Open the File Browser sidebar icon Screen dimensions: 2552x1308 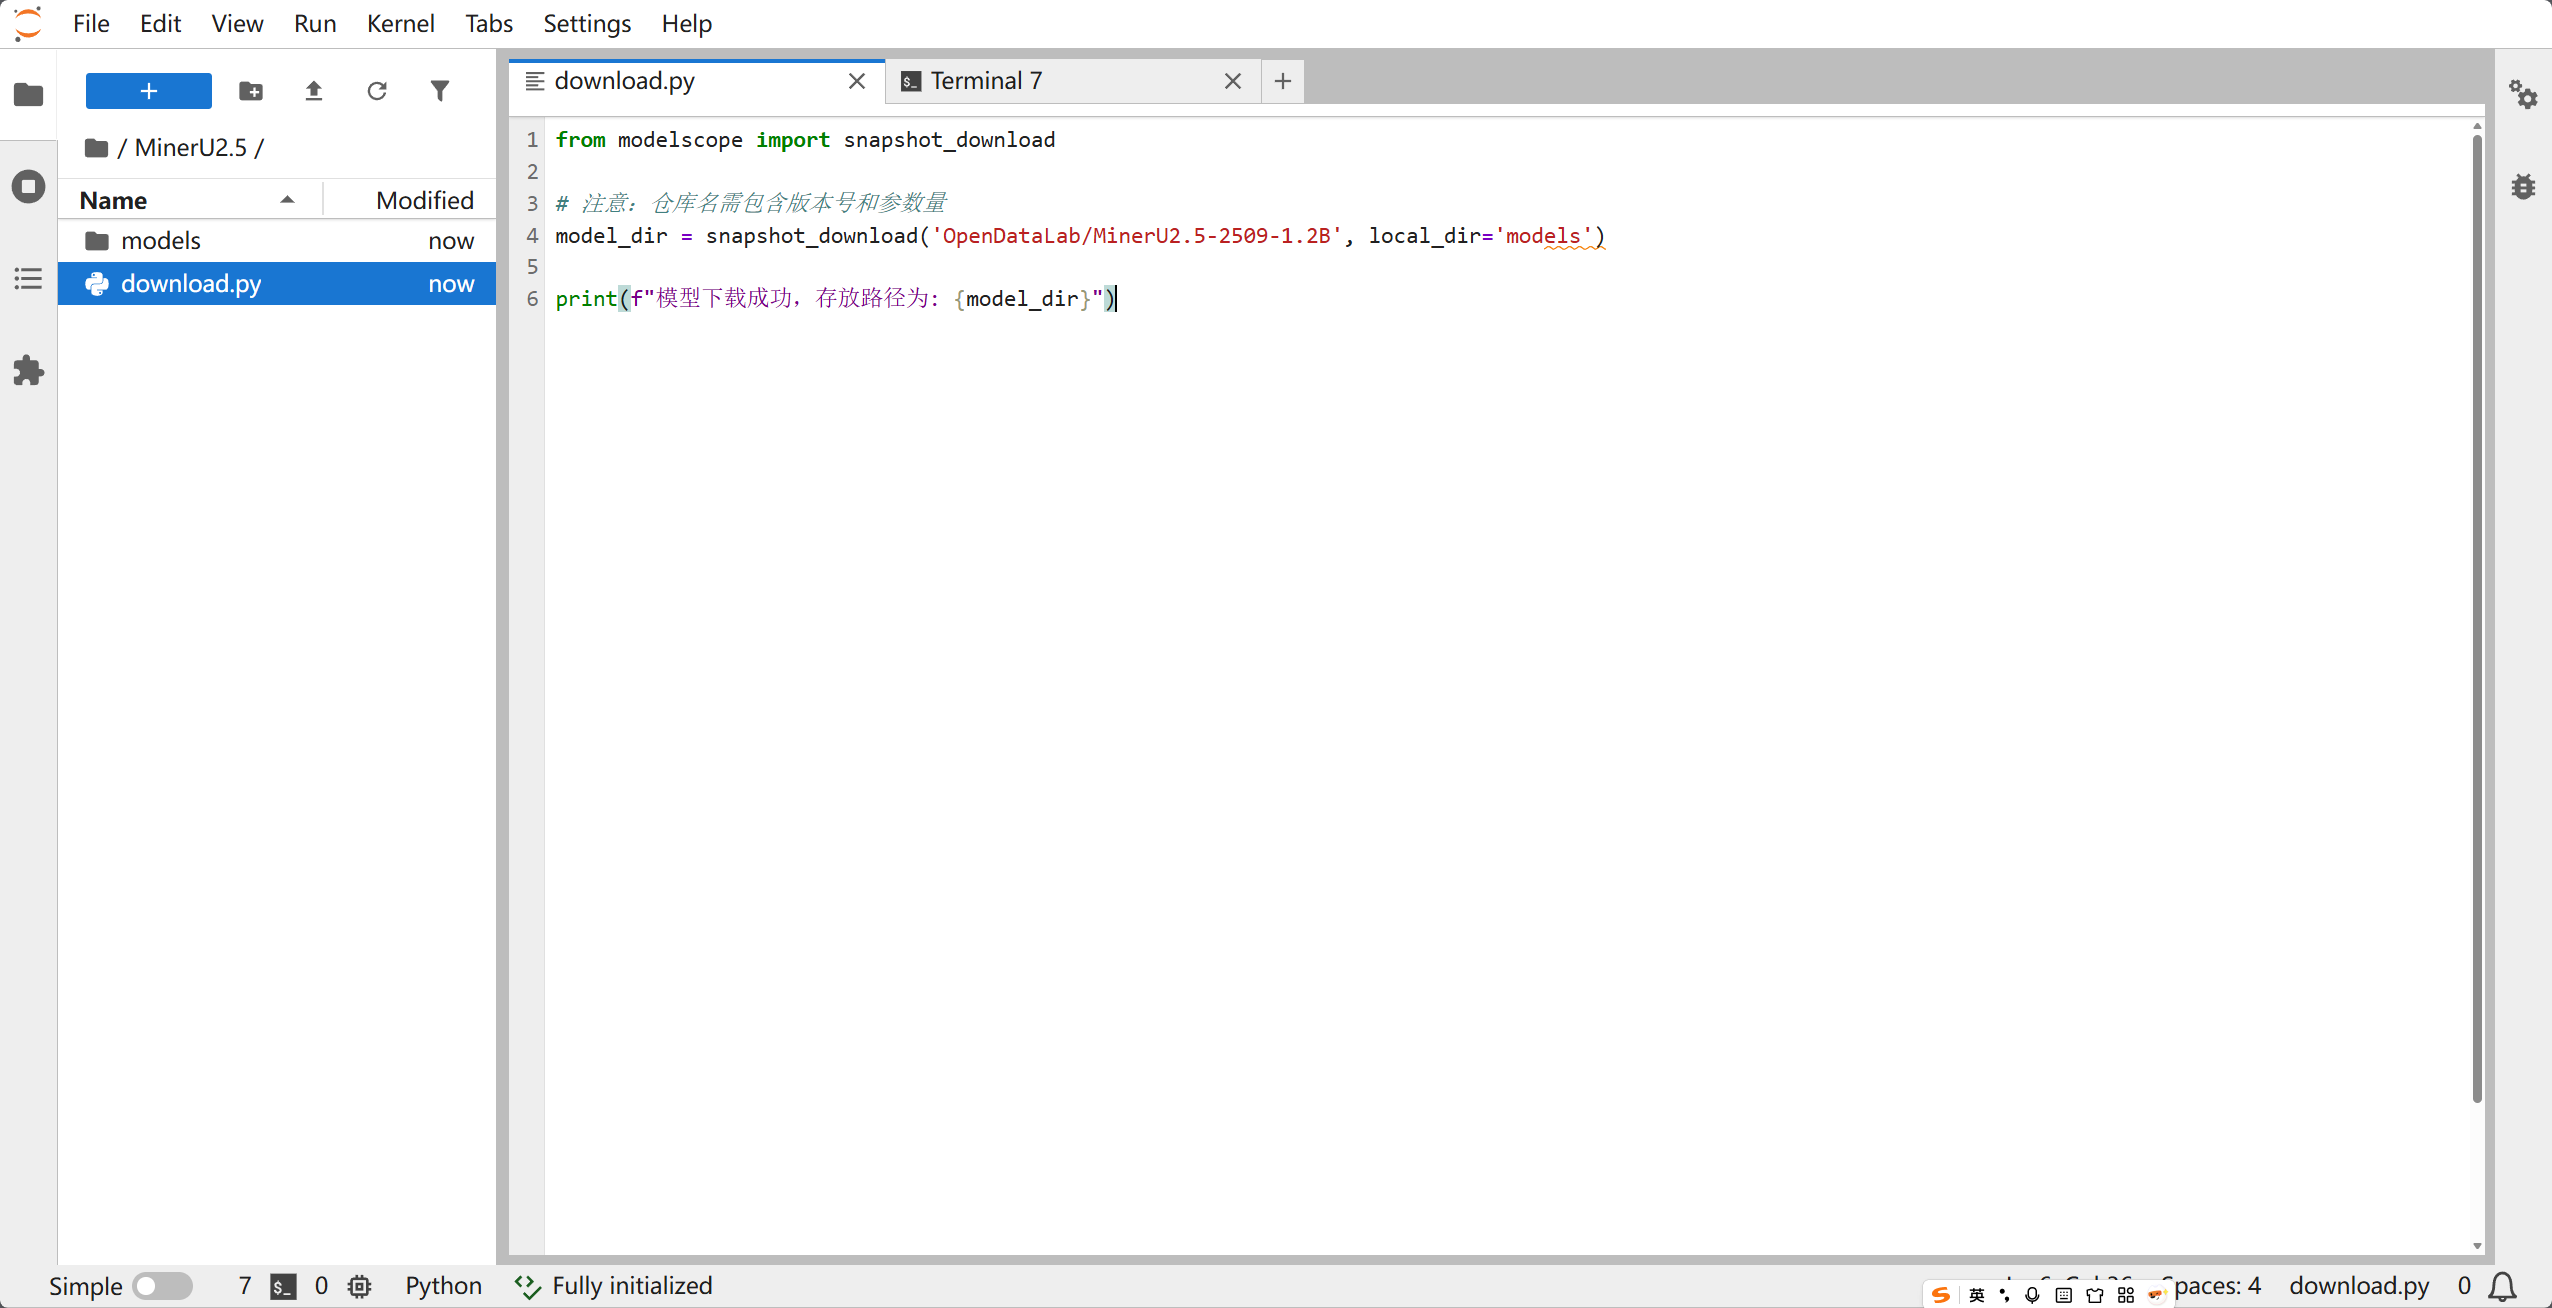(28, 95)
